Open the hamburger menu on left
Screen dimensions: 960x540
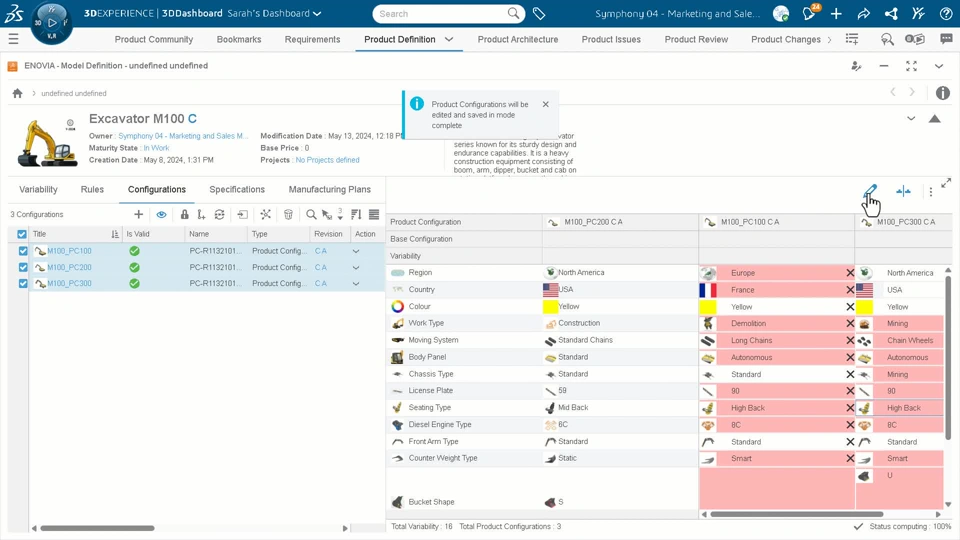(13, 39)
